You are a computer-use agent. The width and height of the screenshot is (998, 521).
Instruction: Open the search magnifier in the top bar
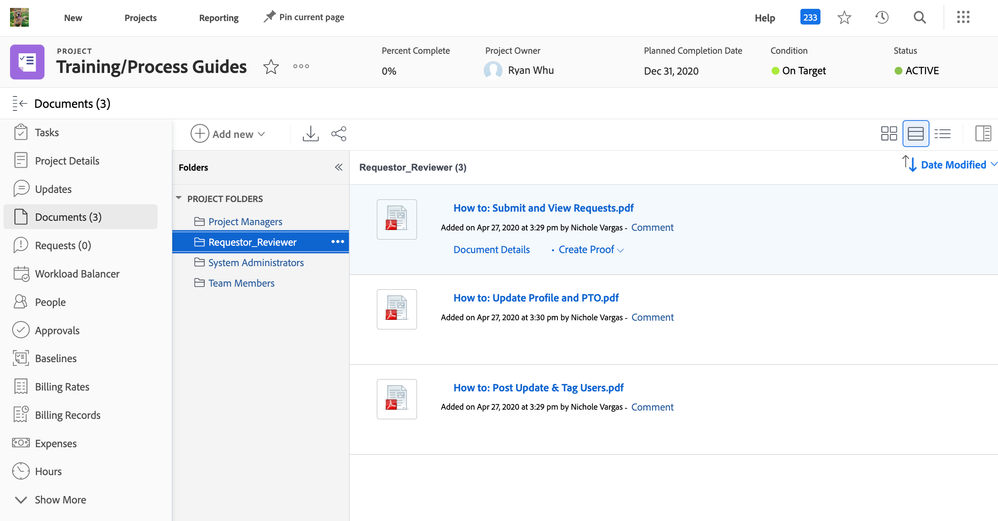(919, 17)
